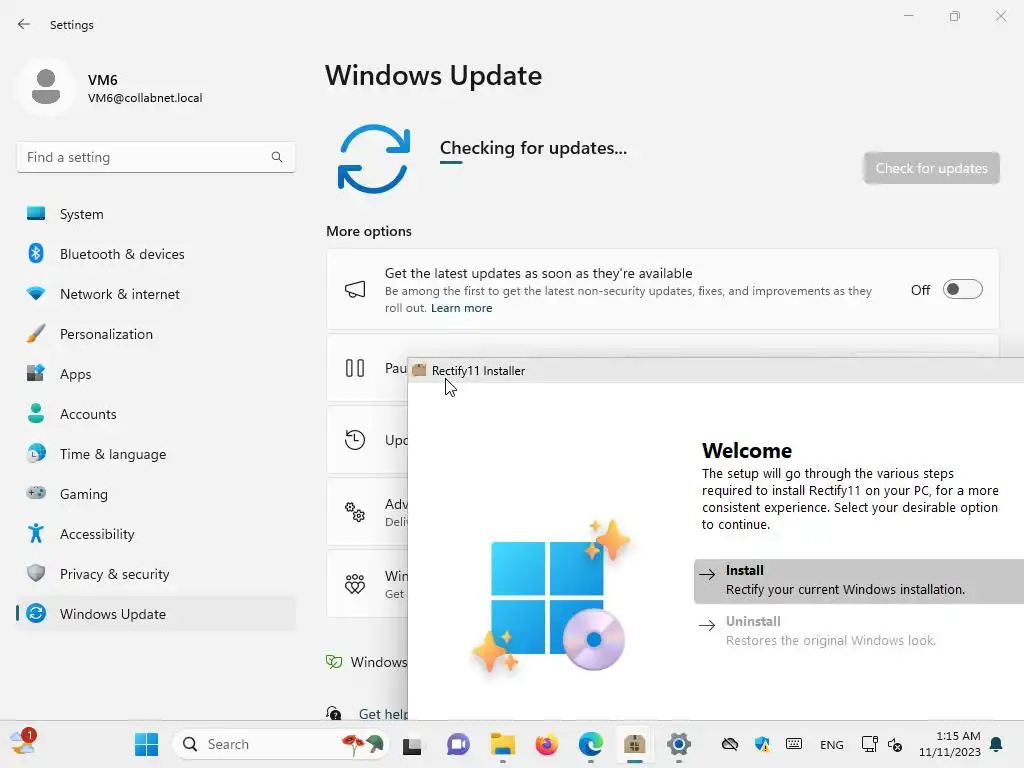Switch to Settings gear taskbar icon
Image resolution: width=1024 pixels, height=768 pixels.
click(679, 744)
